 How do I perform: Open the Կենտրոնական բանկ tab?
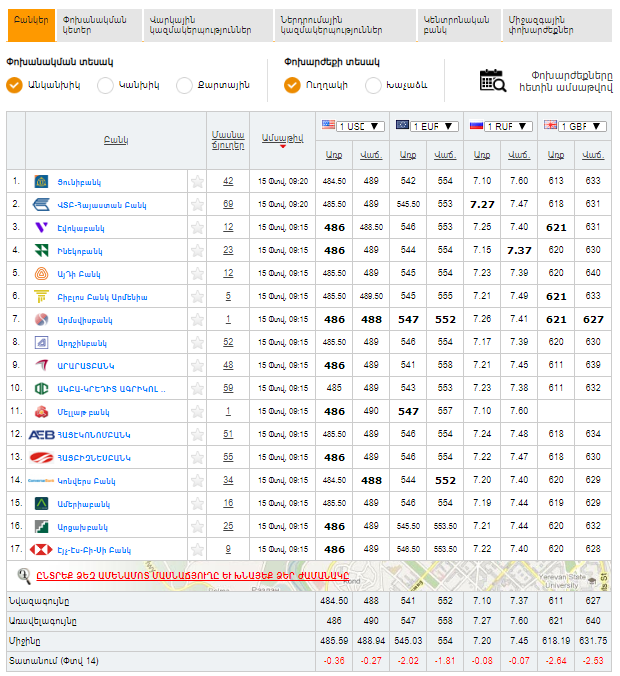point(454,25)
